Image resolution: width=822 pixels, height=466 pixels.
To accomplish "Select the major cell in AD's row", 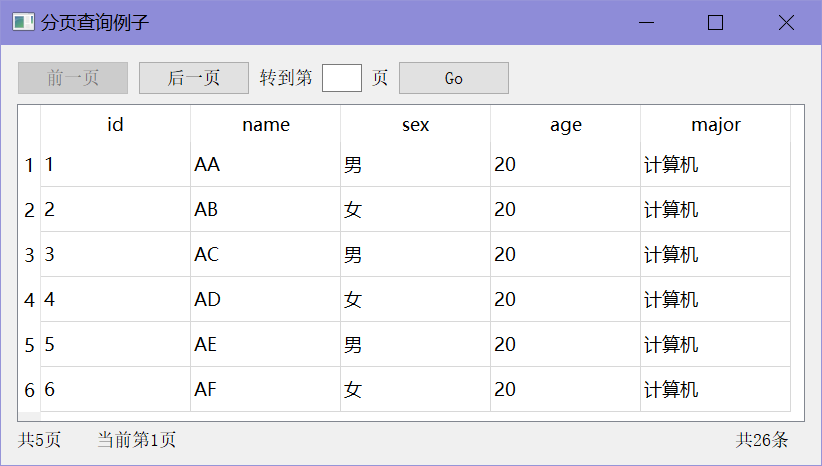I will [x=716, y=299].
